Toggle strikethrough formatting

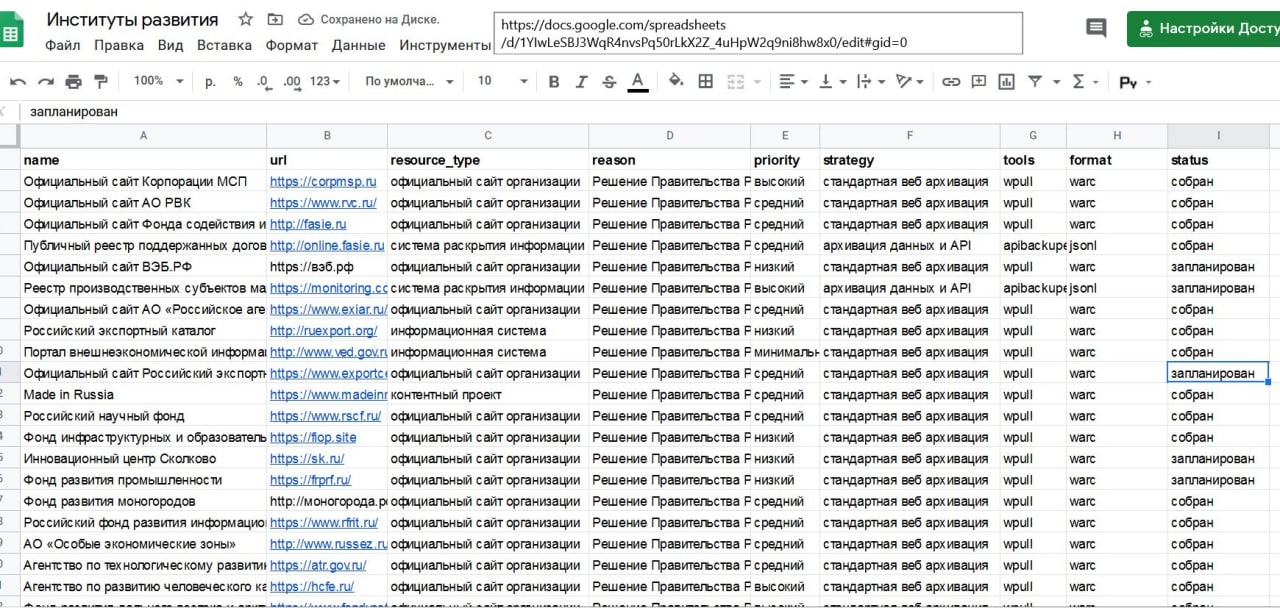[609, 81]
